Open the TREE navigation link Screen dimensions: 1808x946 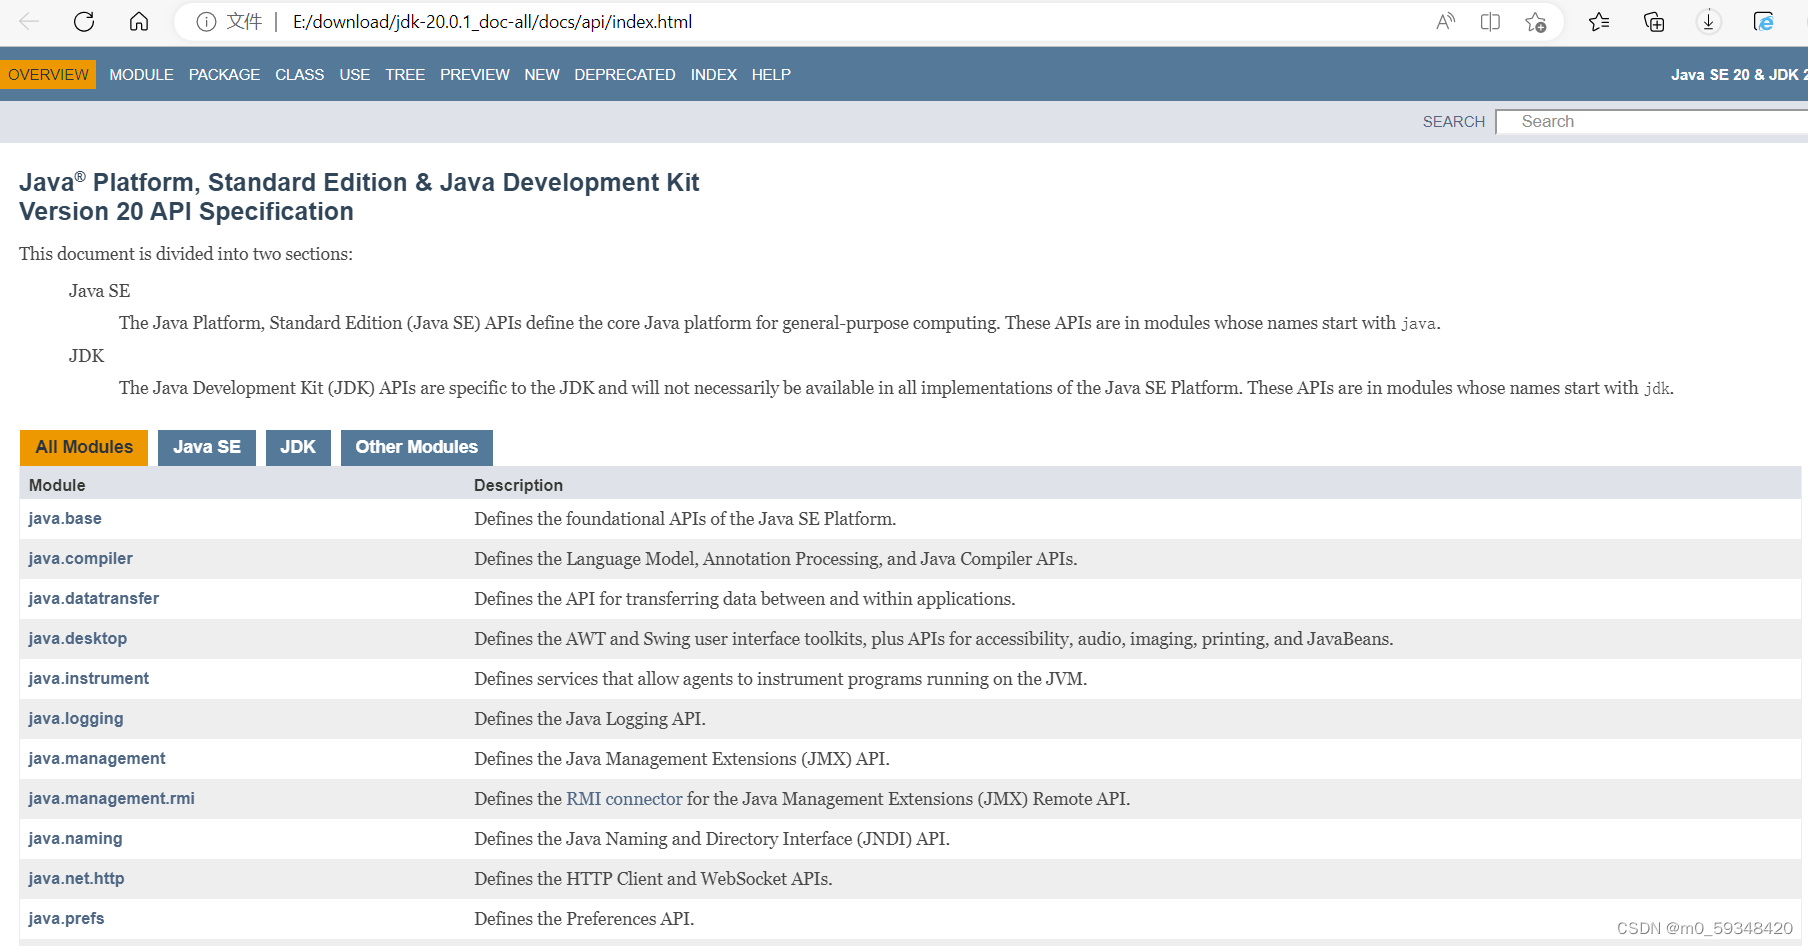tap(405, 75)
